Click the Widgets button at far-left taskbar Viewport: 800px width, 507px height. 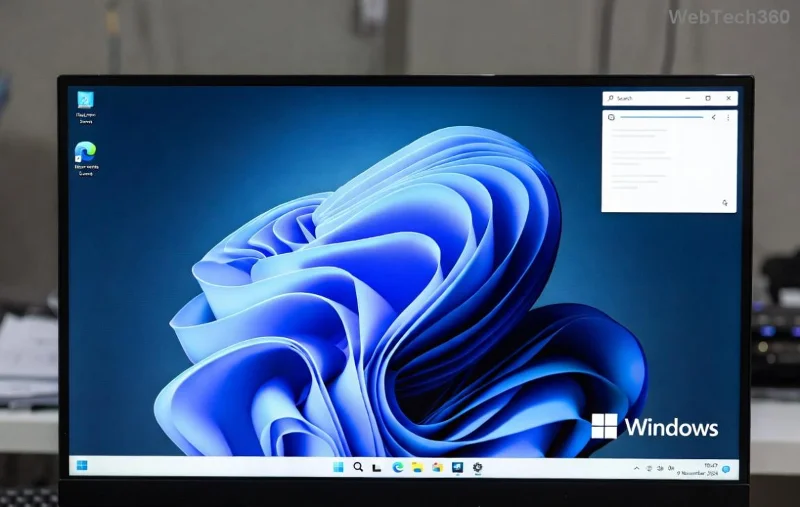point(81,466)
